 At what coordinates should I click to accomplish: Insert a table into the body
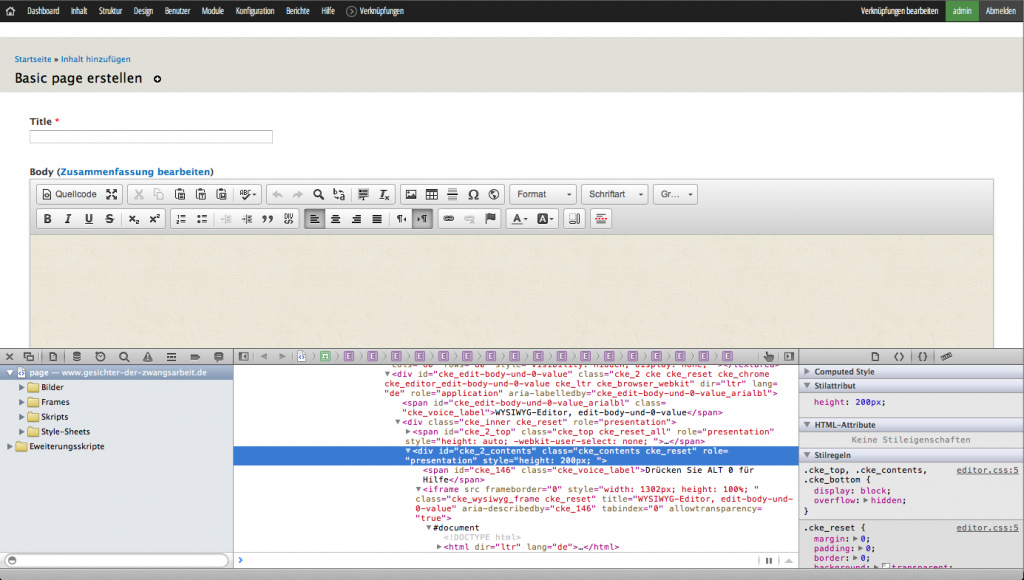click(x=432, y=194)
